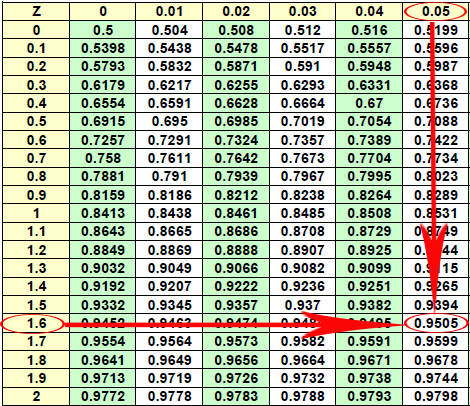
Task: Click the 0.04 column header
Action: click(x=369, y=12)
